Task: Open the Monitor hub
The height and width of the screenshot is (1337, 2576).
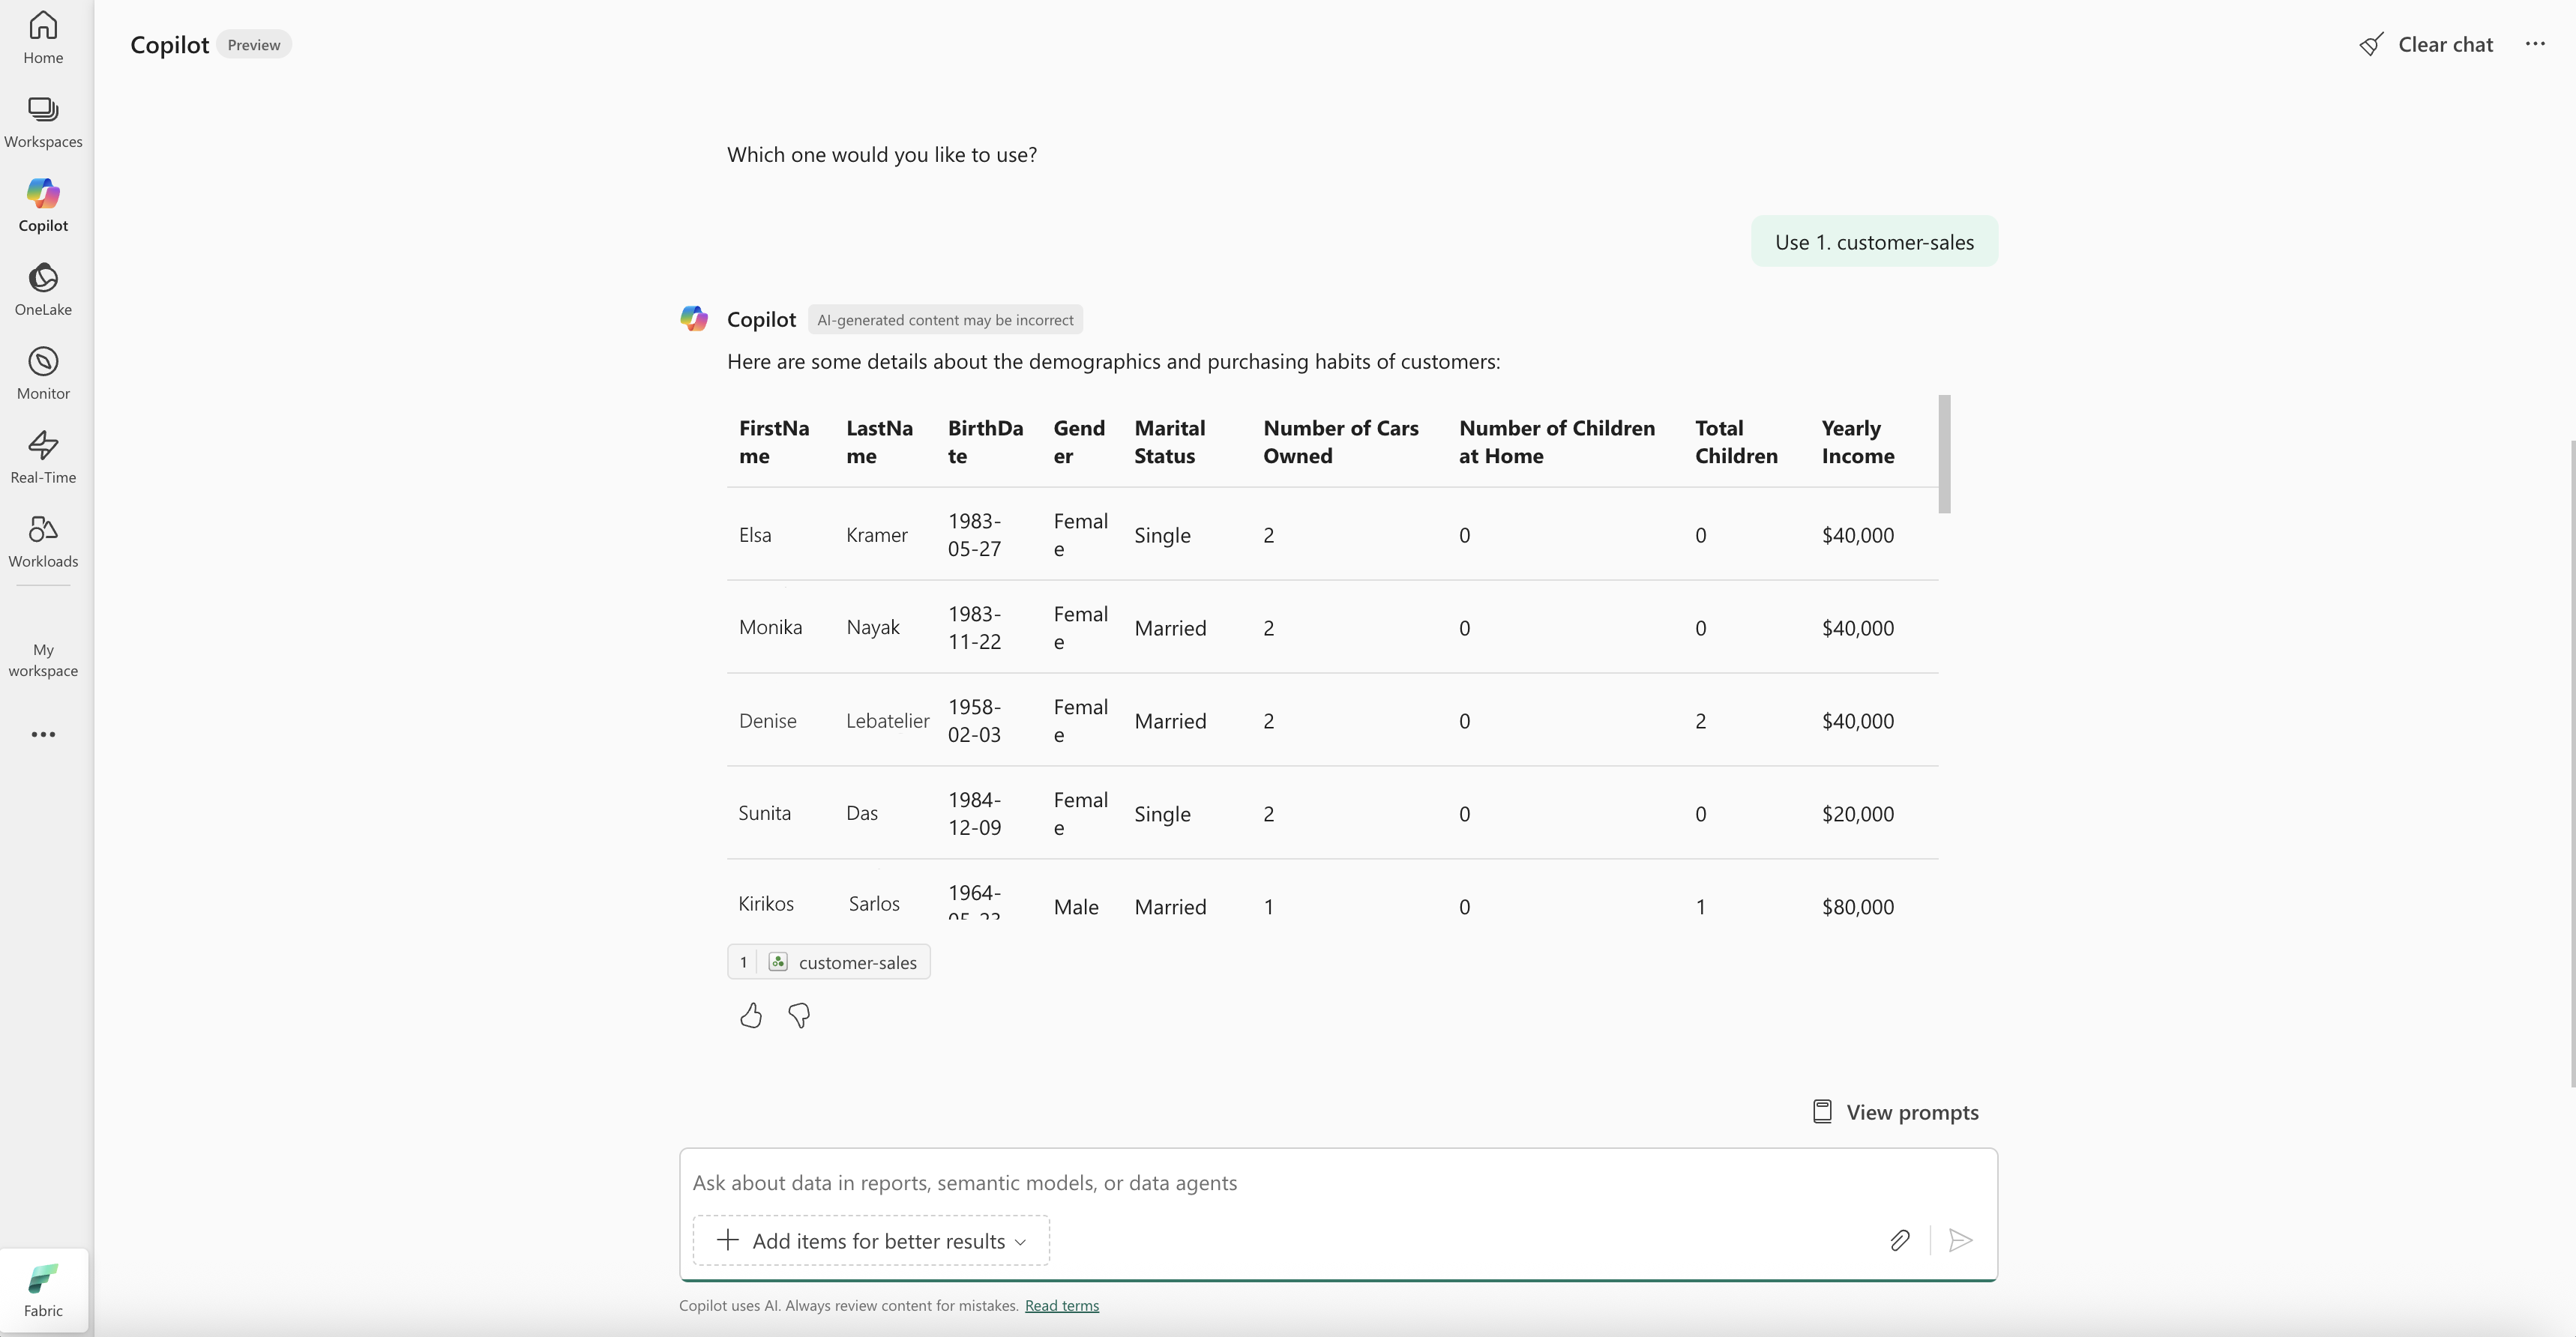Action: (x=43, y=373)
